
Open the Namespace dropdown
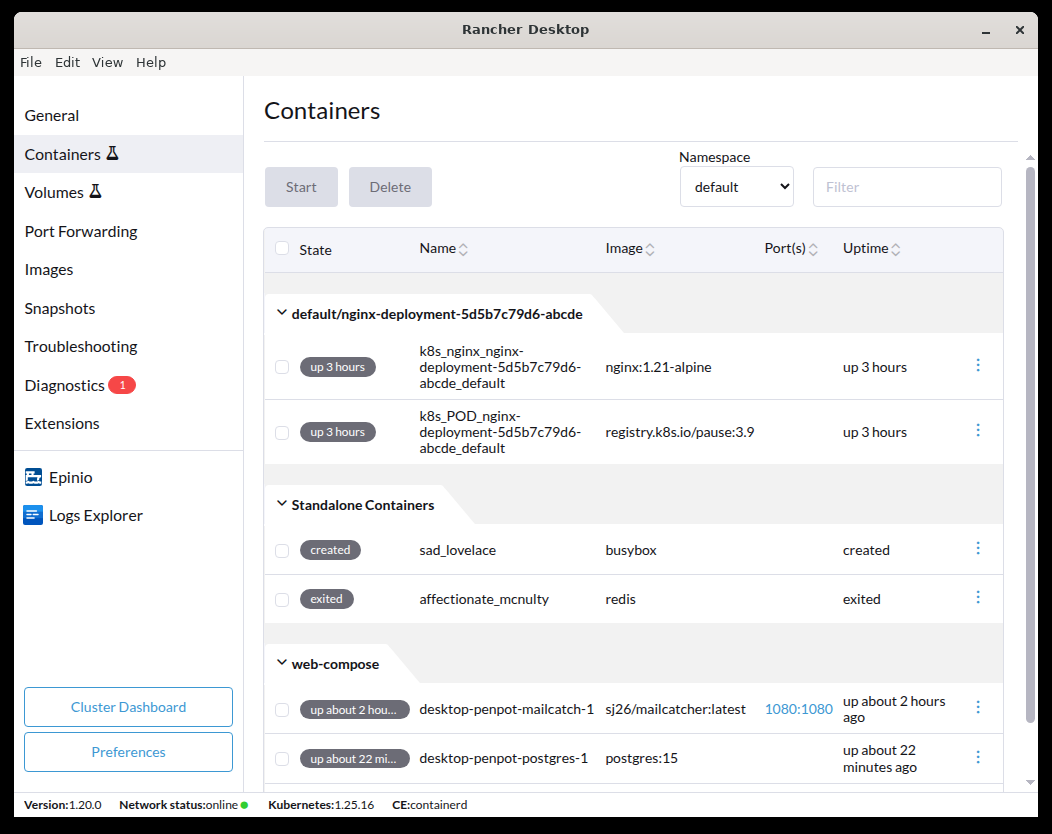737,186
